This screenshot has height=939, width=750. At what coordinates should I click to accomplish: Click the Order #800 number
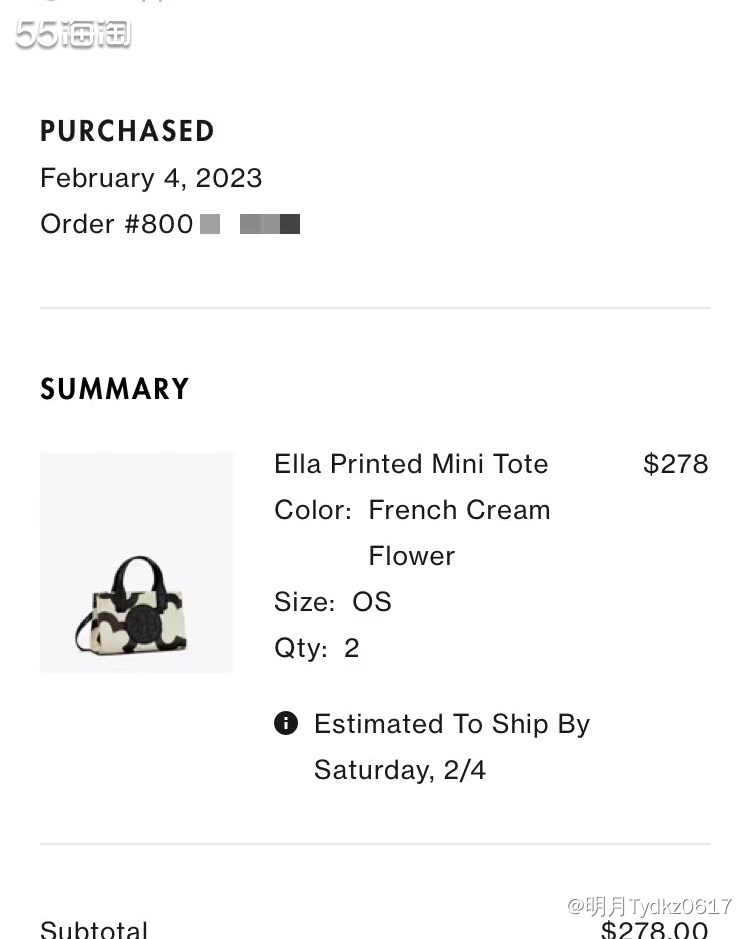pyautogui.click(x=117, y=224)
